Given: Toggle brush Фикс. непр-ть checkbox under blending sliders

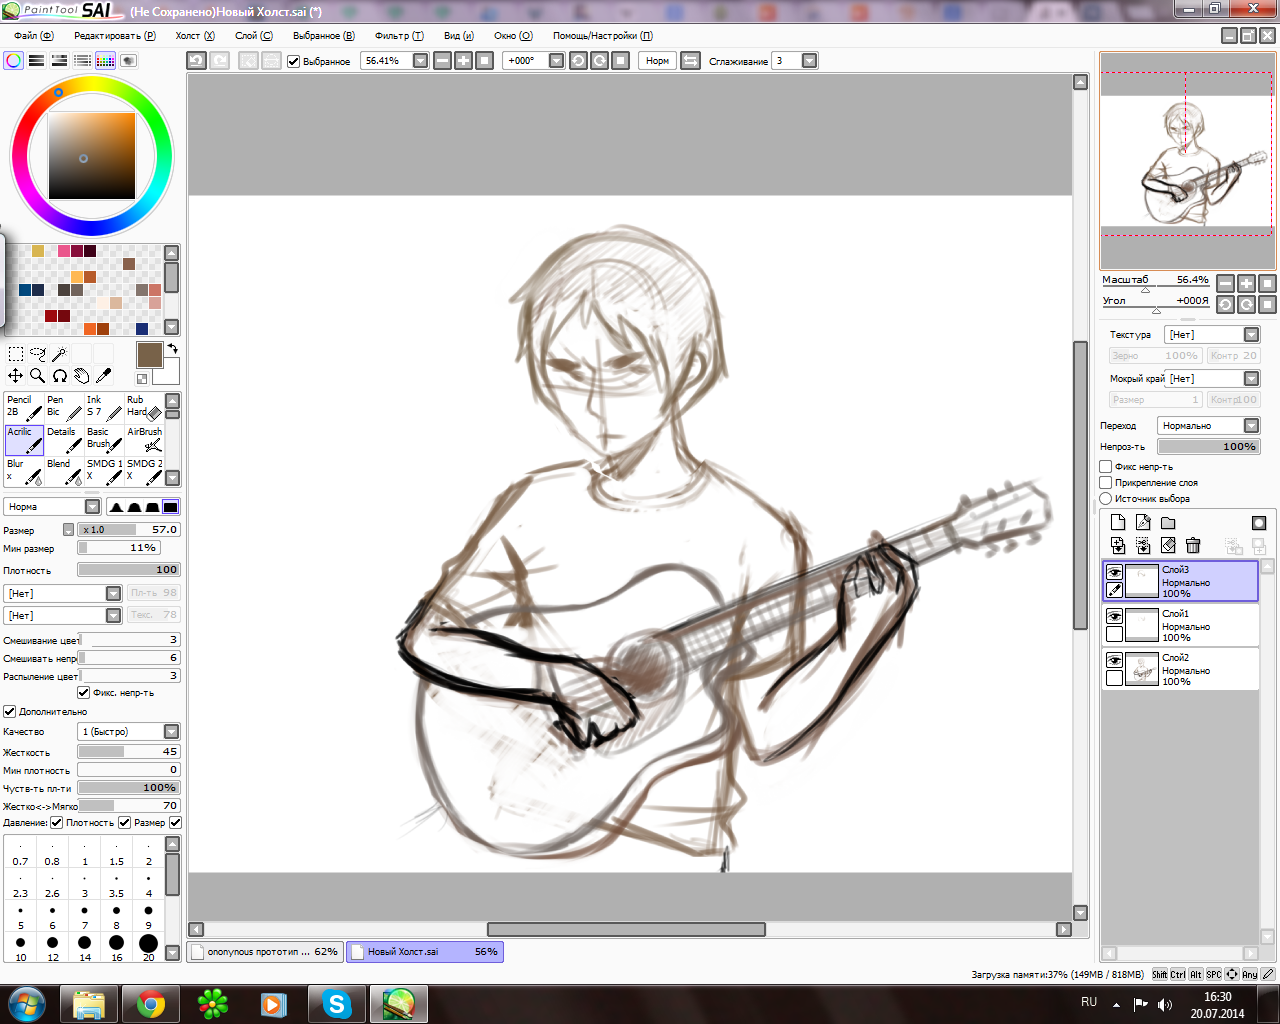Looking at the screenshot, I should tap(84, 692).
